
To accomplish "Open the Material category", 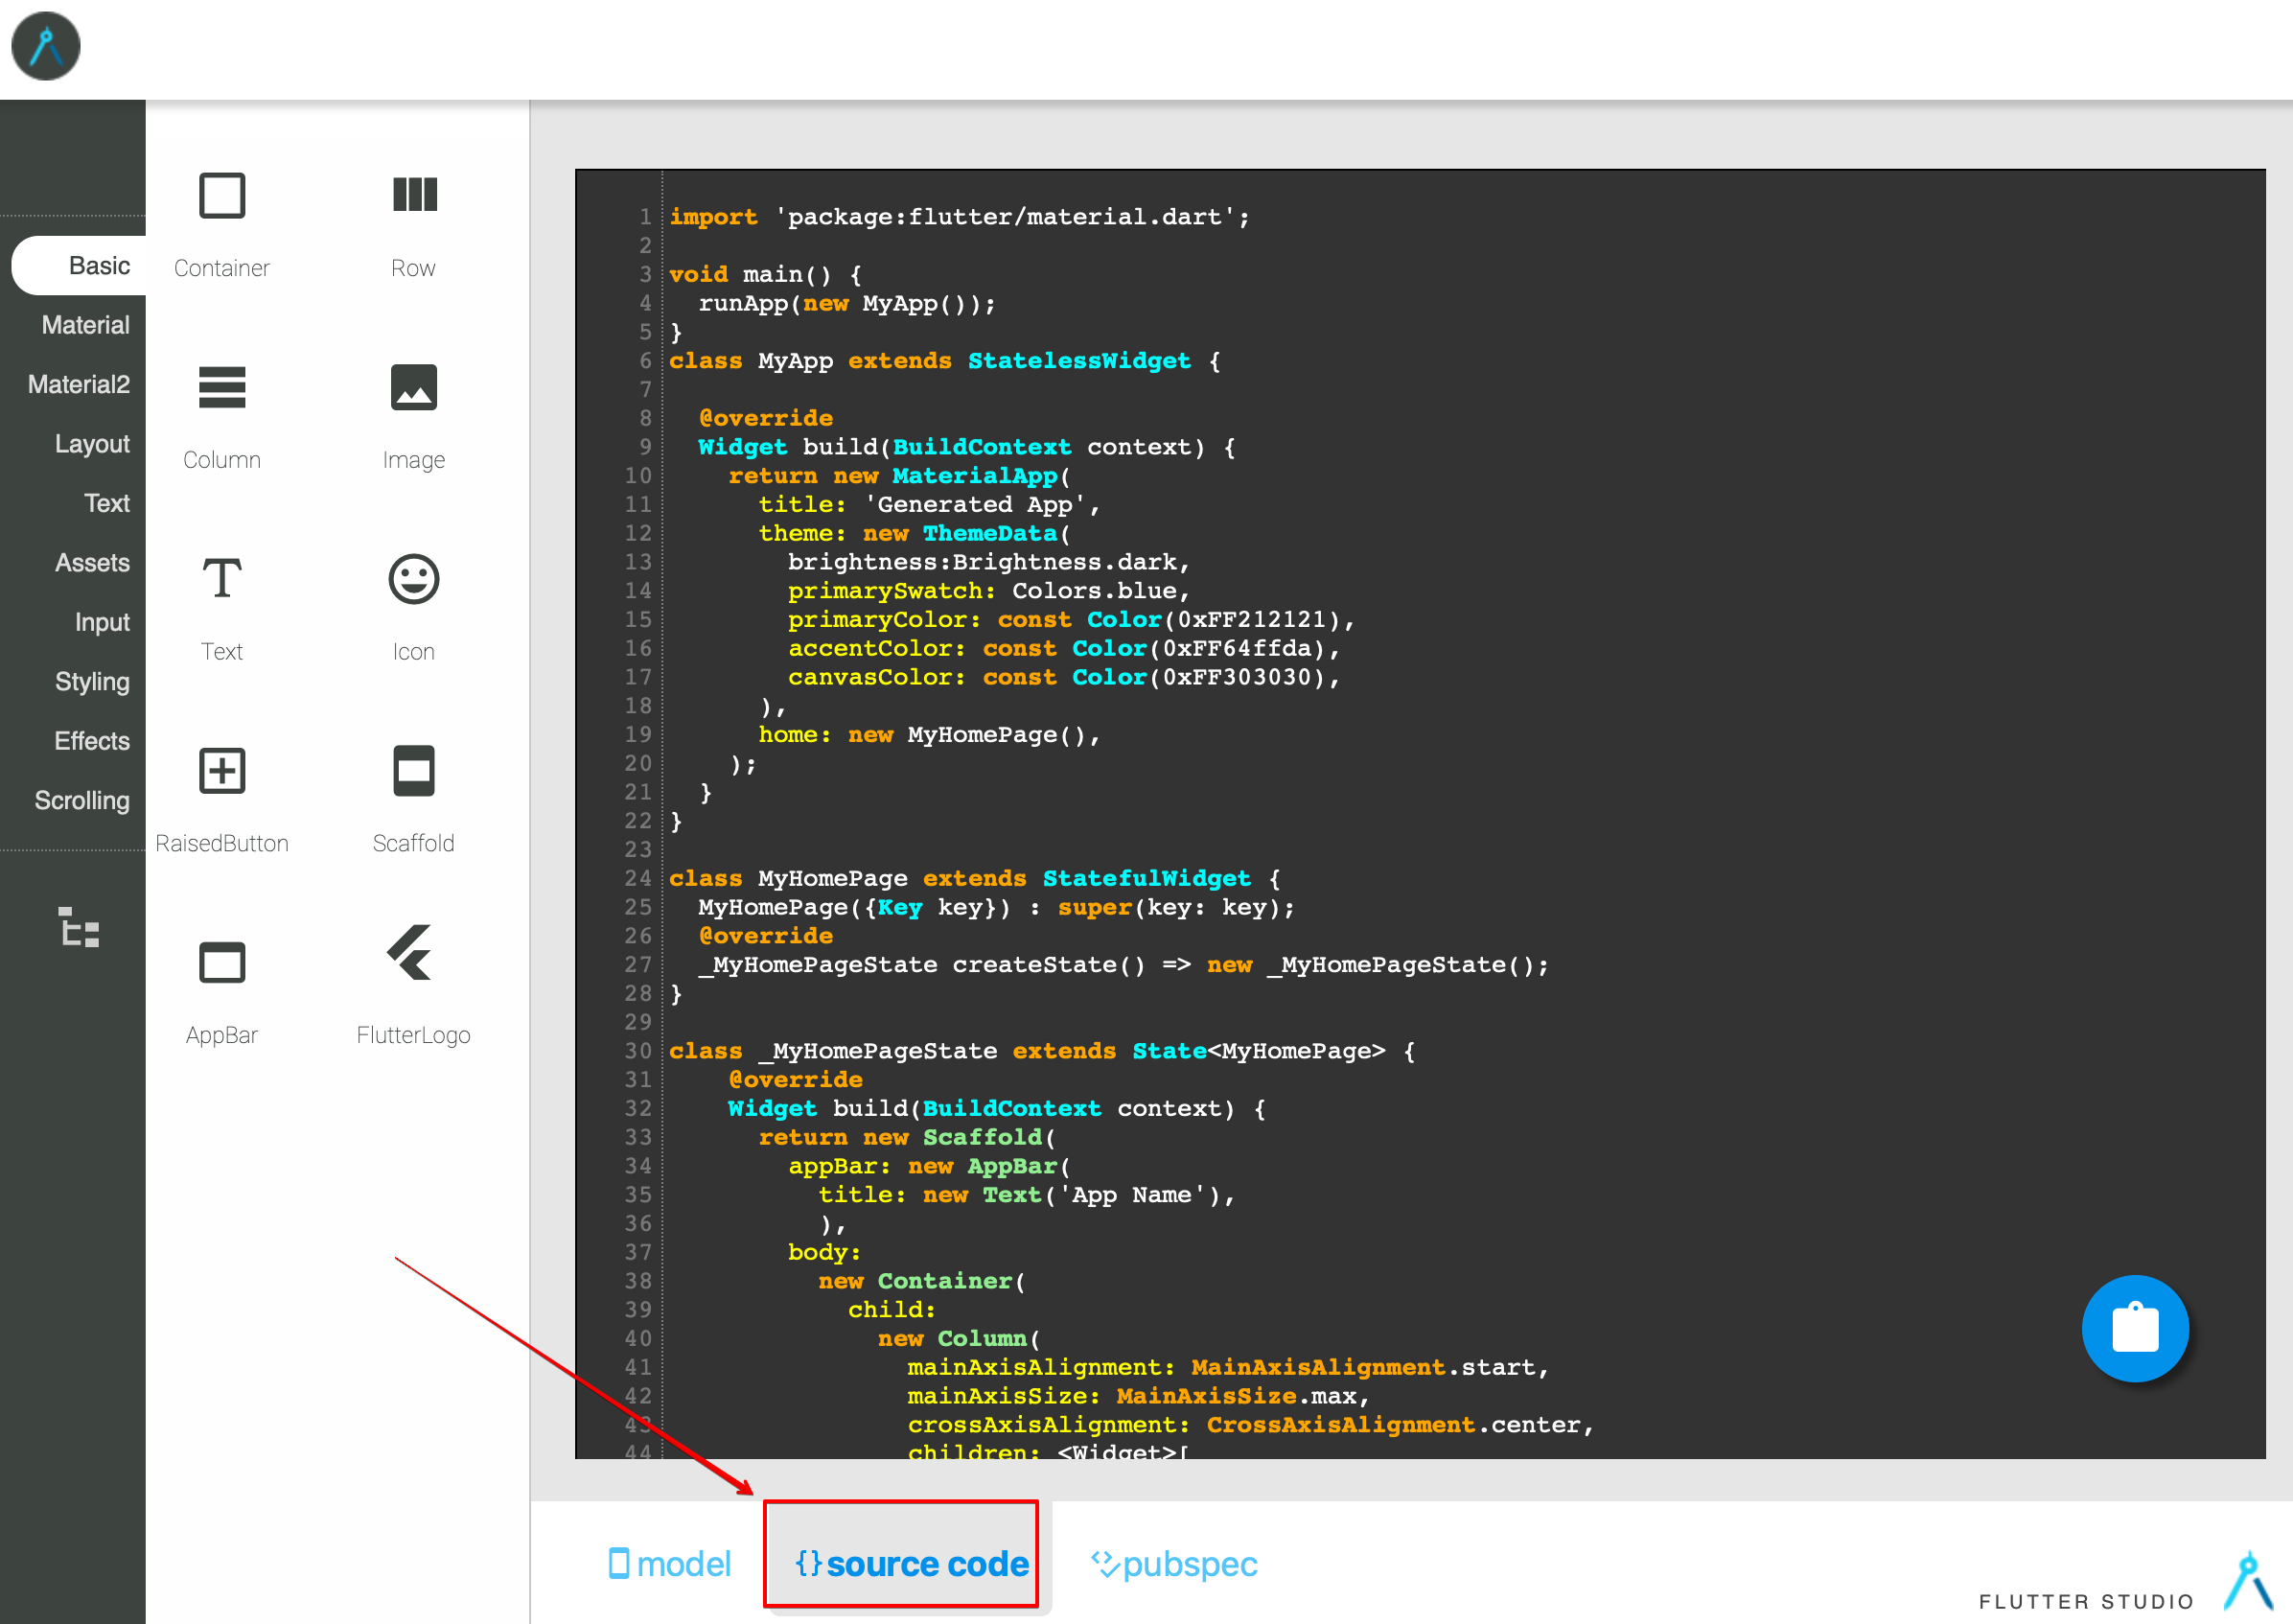I will [x=85, y=325].
